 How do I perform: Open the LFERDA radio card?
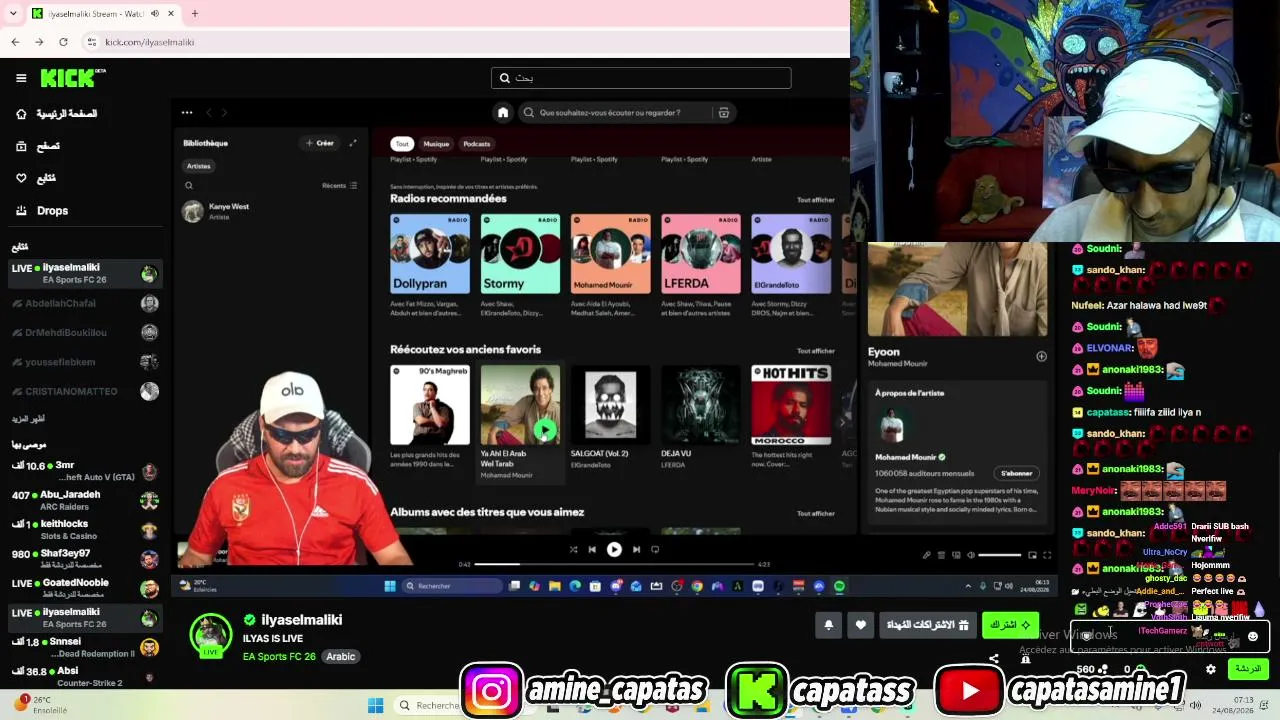[x=700, y=265]
